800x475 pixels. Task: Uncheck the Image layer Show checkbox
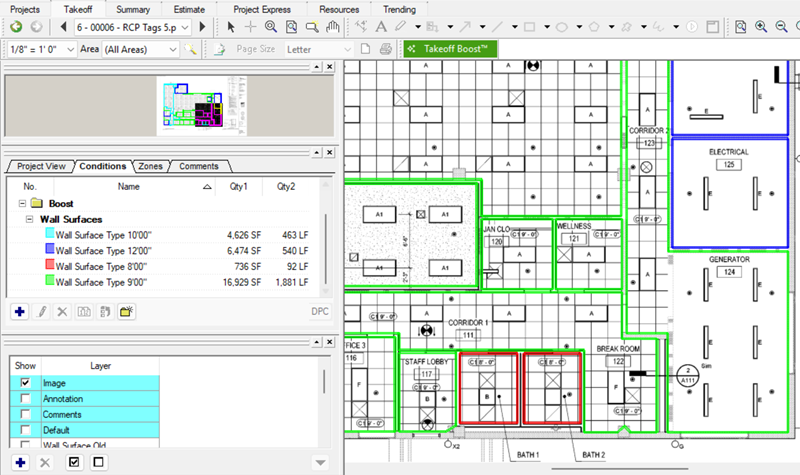25,382
